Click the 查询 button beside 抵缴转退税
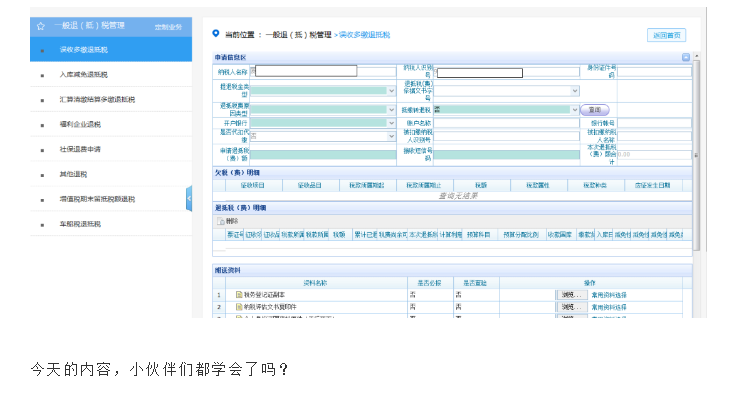Image resolution: width=745 pixels, height=407 pixels. coord(595,110)
